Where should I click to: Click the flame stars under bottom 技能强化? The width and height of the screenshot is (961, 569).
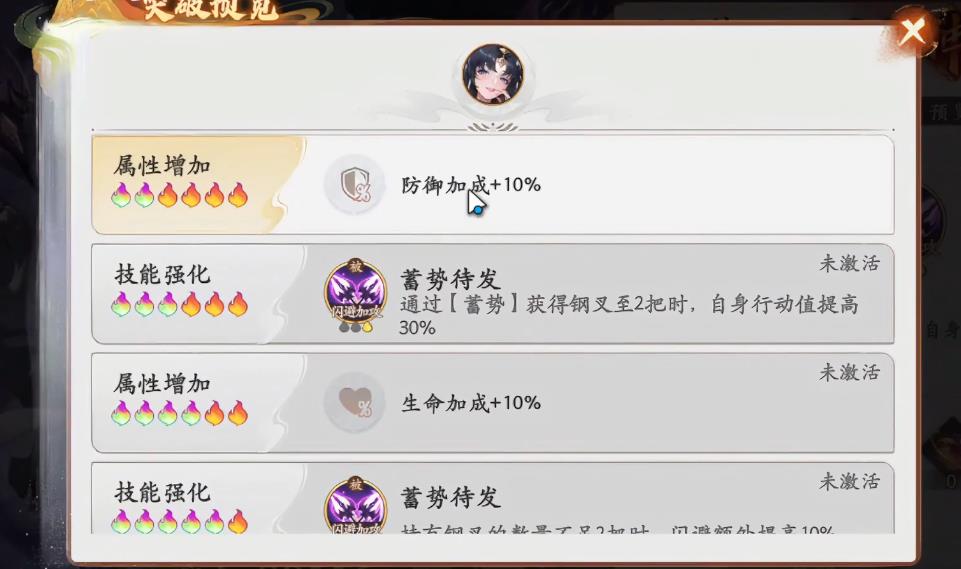[x=180, y=521]
